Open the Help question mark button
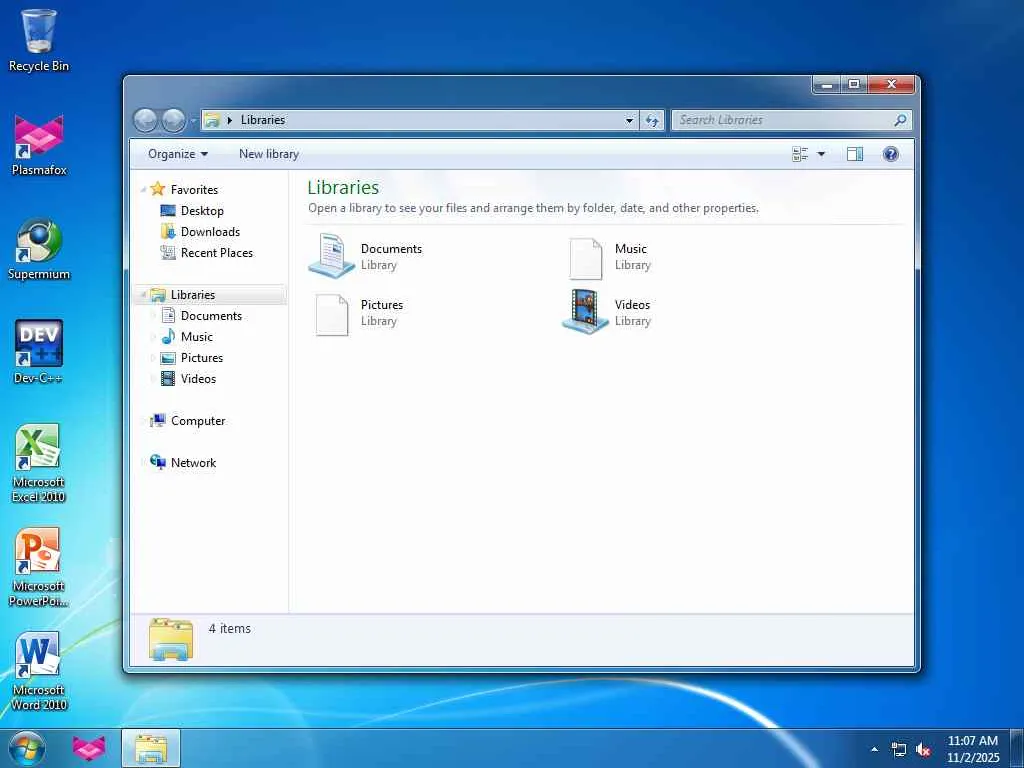1024x768 pixels. [890, 154]
